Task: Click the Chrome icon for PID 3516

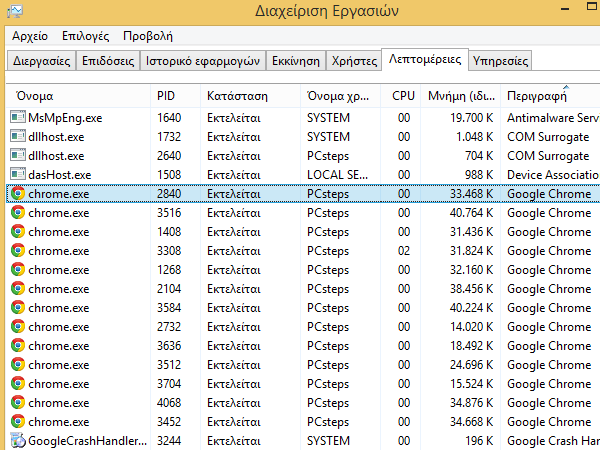Action: pyautogui.click(x=18, y=212)
